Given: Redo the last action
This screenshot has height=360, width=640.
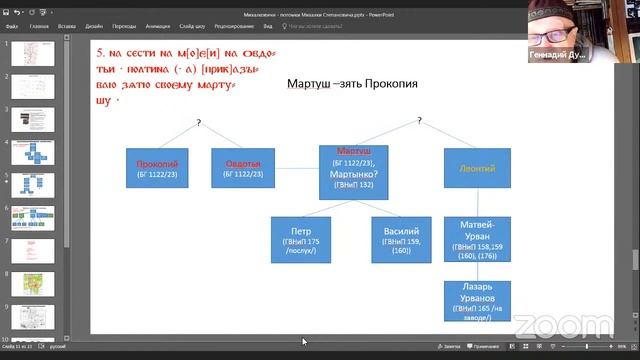Looking at the screenshot, I should pos(32,12).
